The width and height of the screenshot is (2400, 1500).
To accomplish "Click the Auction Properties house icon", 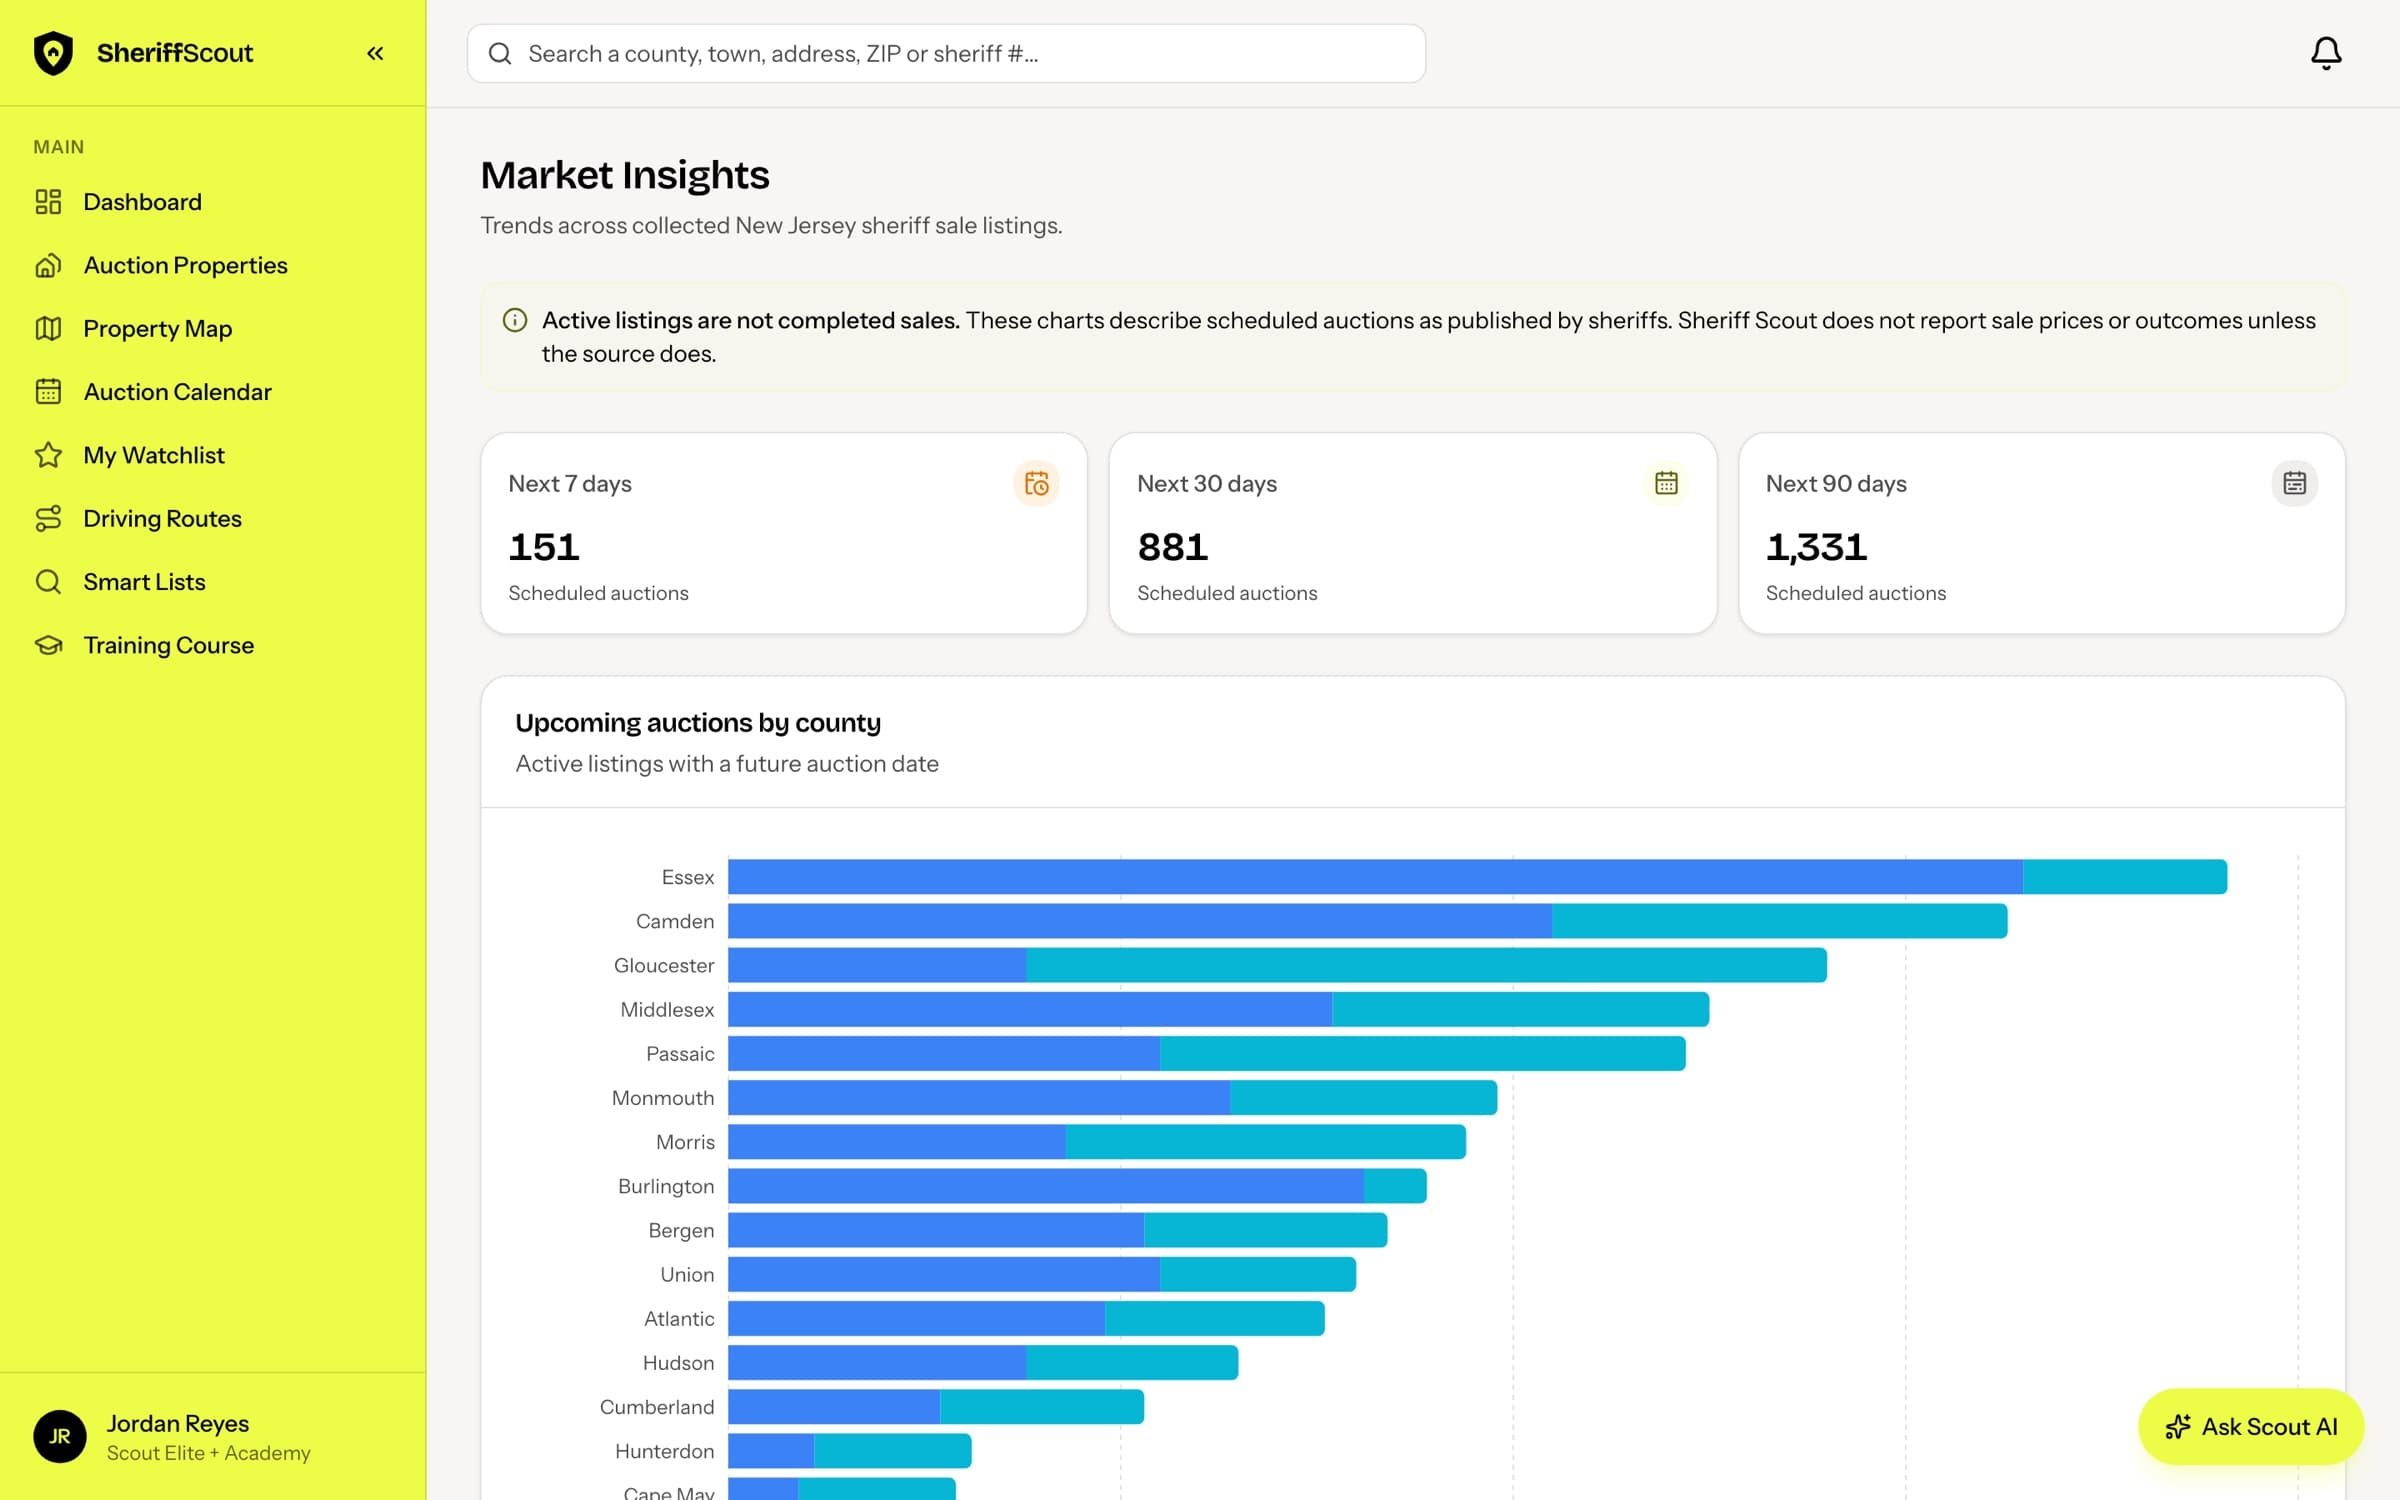I will click(48, 265).
